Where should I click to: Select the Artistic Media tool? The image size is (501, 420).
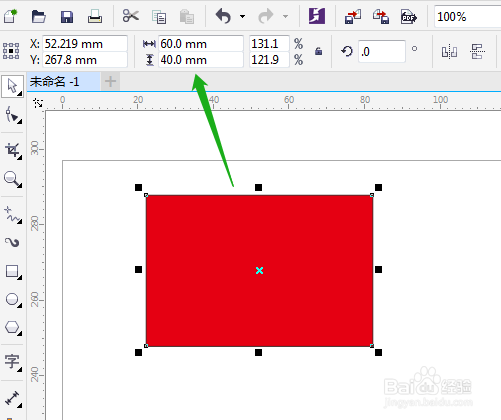tap(13, 242)
